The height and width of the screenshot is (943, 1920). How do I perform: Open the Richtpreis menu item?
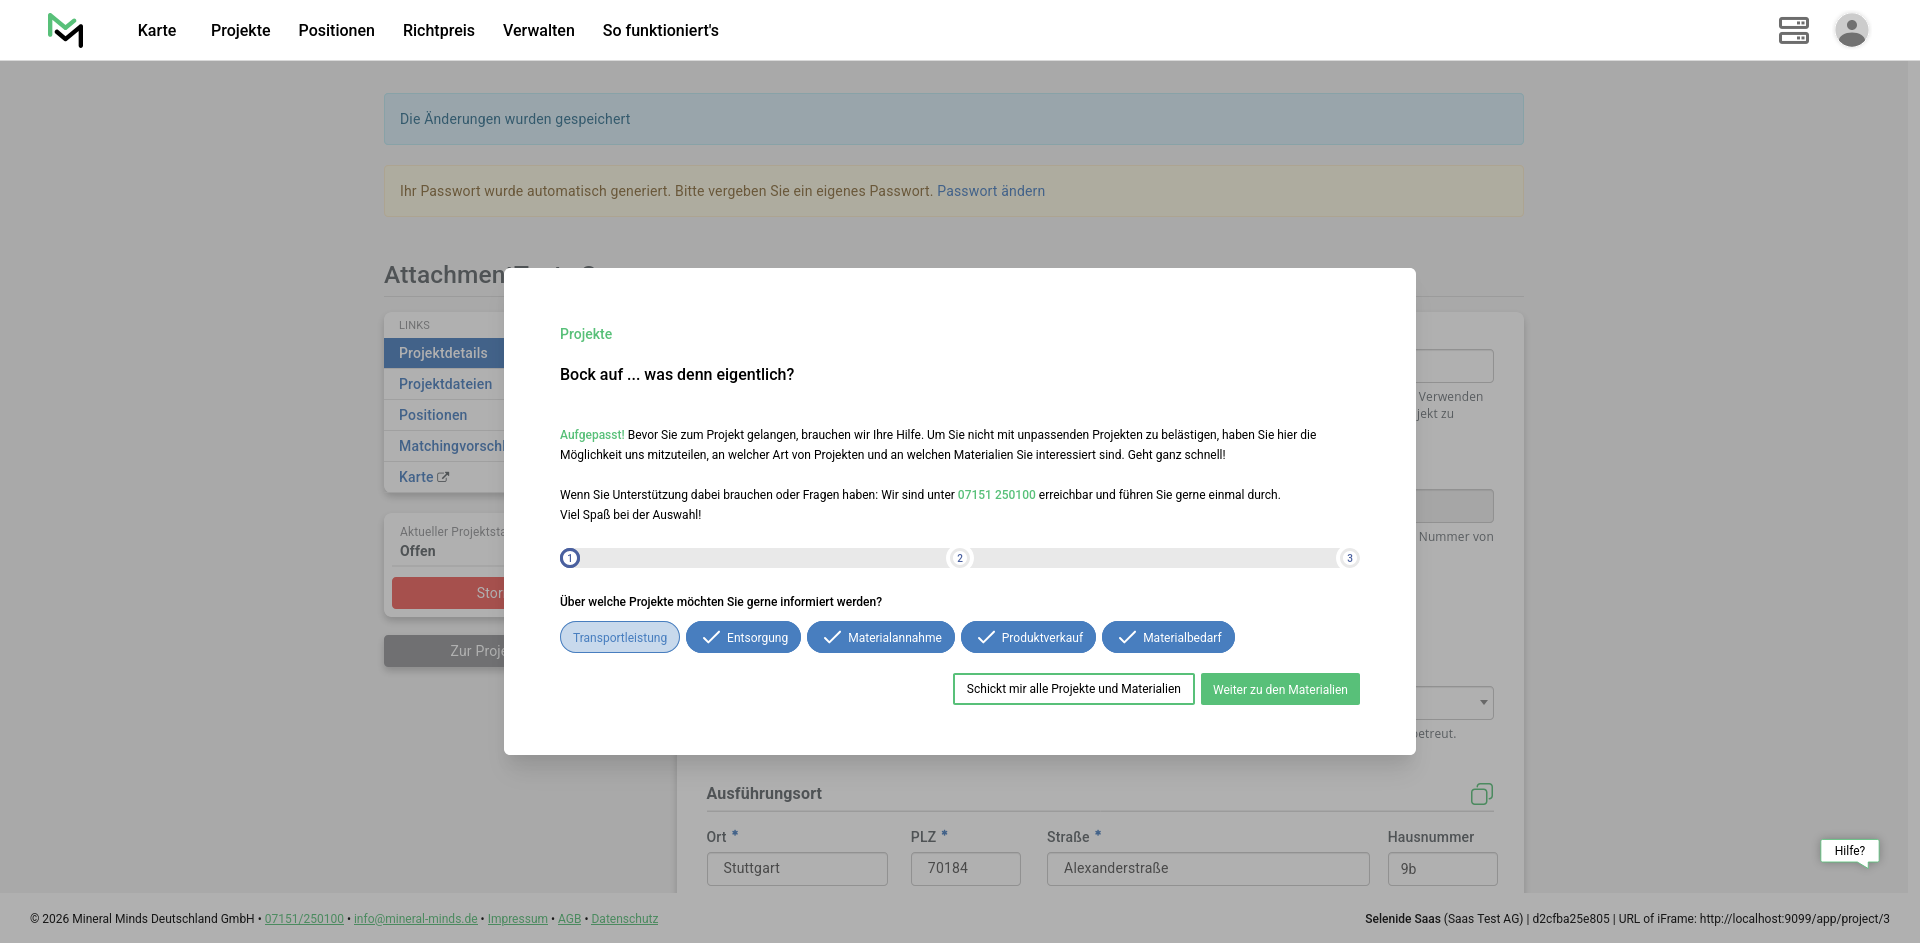pos(438,30)
